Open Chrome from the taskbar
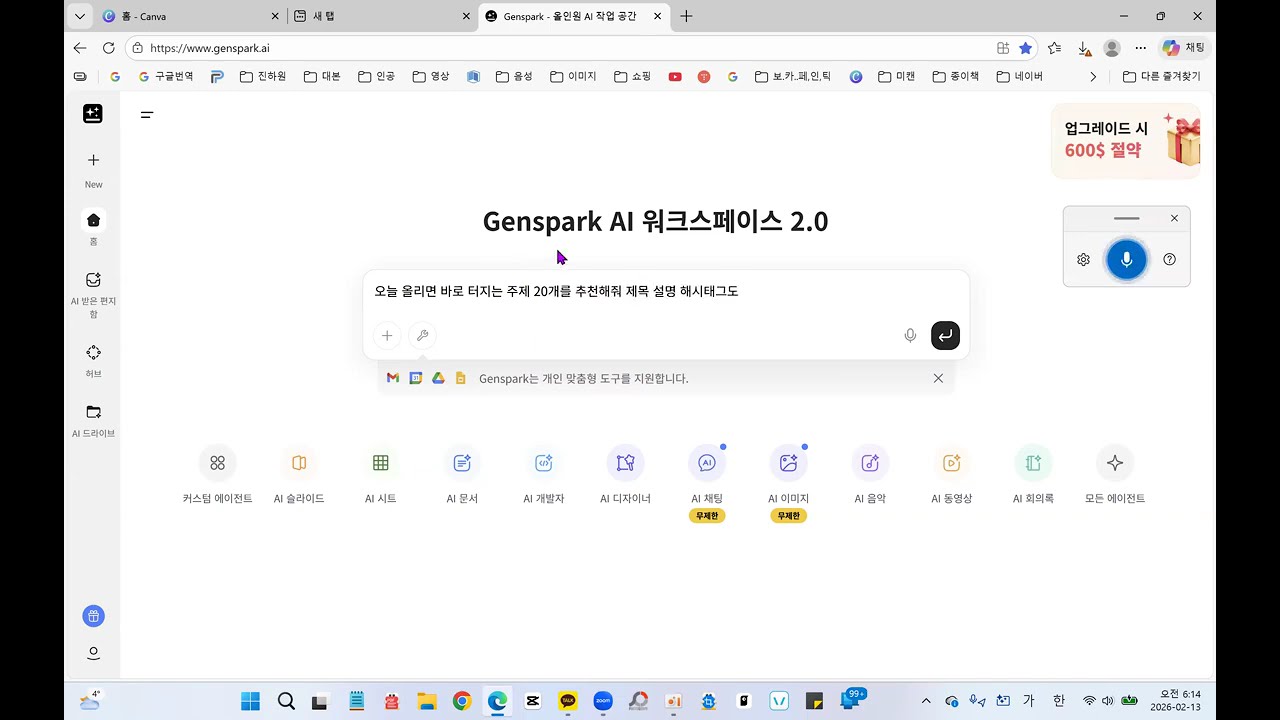Viewport: 1280px width, 720px height. click(x=461, y=701)
